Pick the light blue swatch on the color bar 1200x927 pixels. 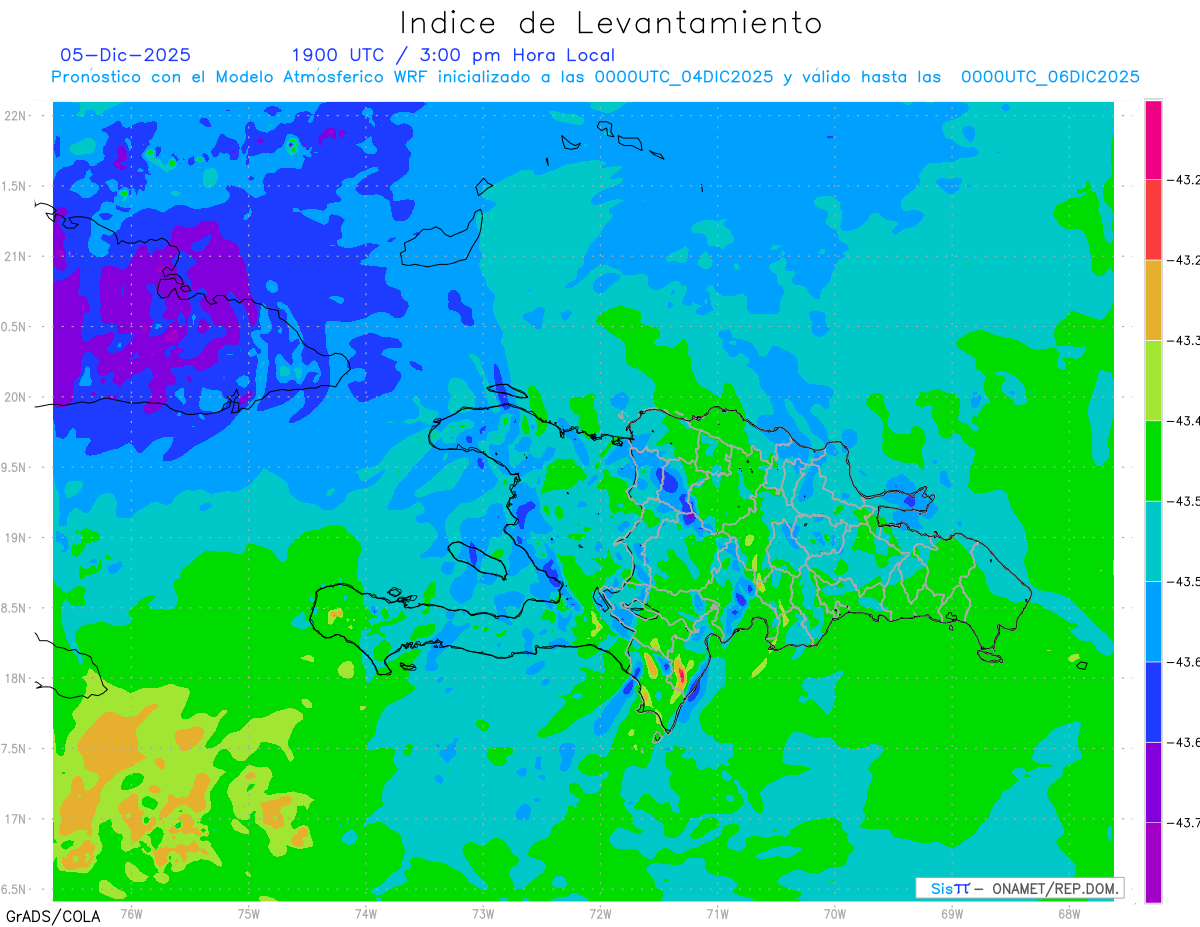pyautogui.click(x=1153, y=622)
